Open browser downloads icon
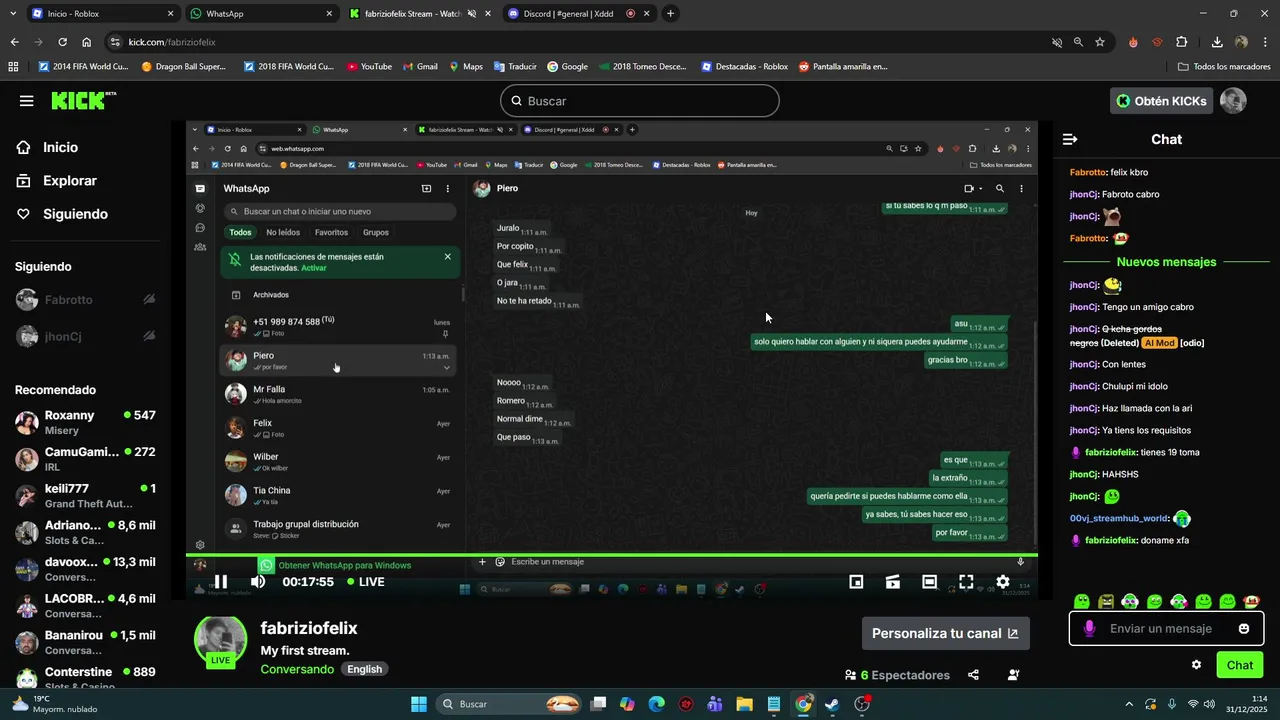The image size is (1280, 720). (x=1217, y=42)
